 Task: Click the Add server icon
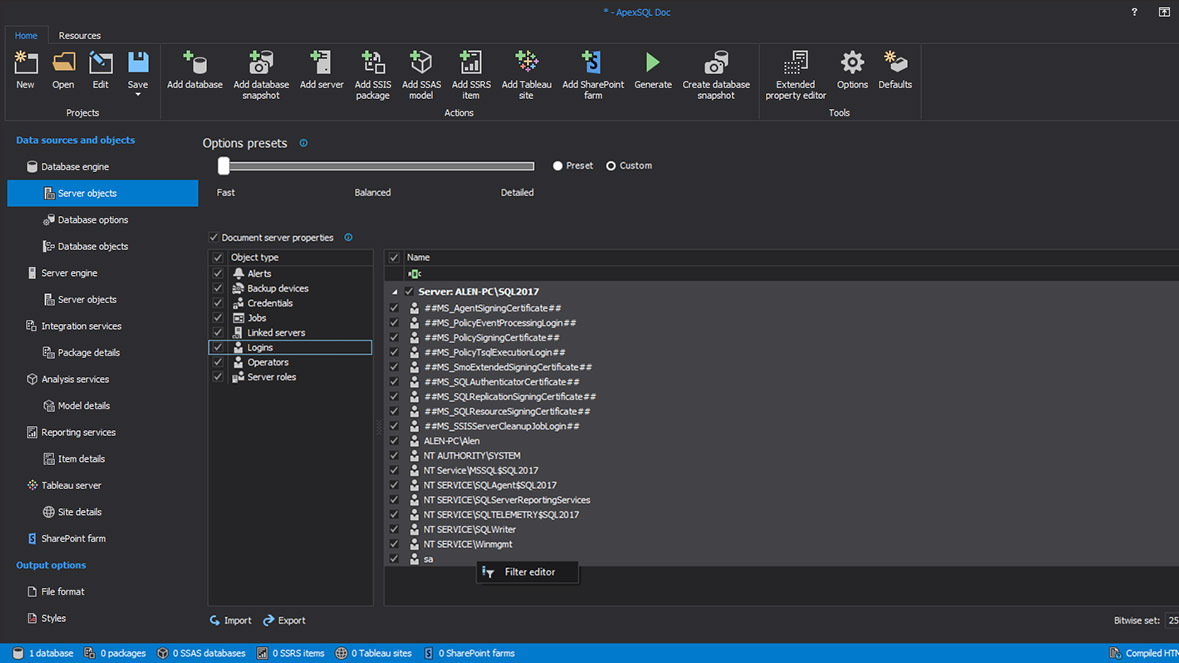click(321, 62)
